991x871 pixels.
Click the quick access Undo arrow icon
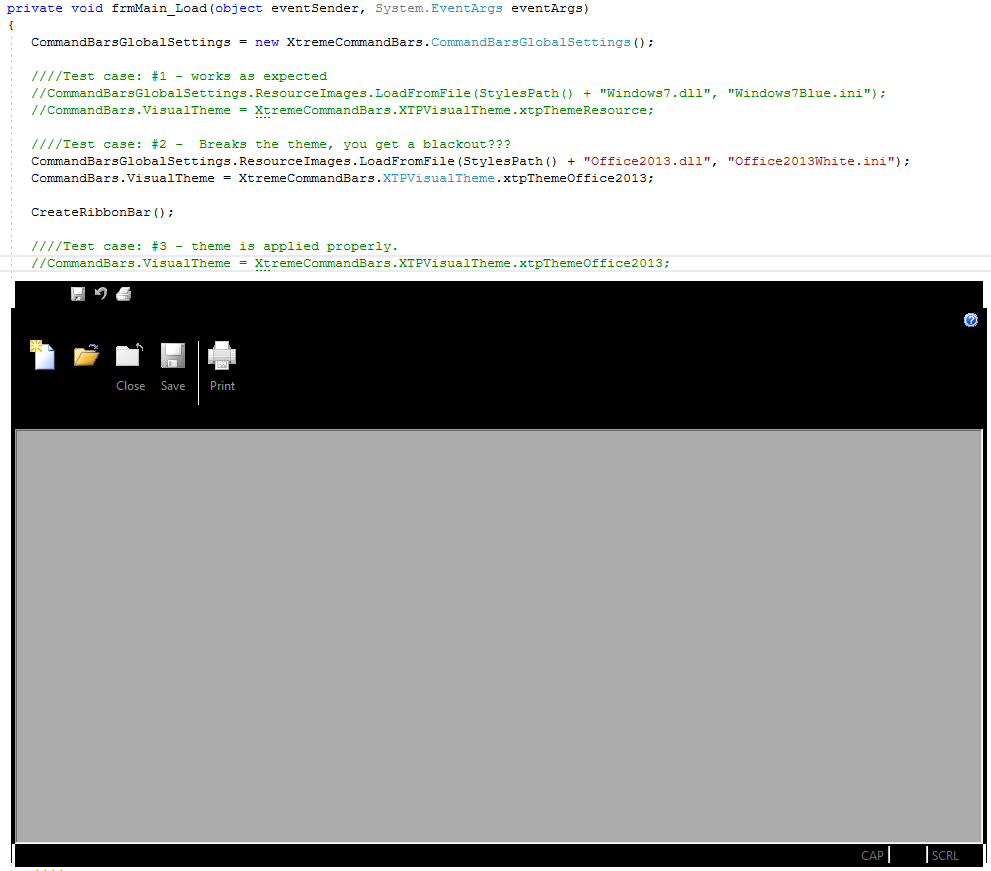pyautogui.click(x=100, y=293)
